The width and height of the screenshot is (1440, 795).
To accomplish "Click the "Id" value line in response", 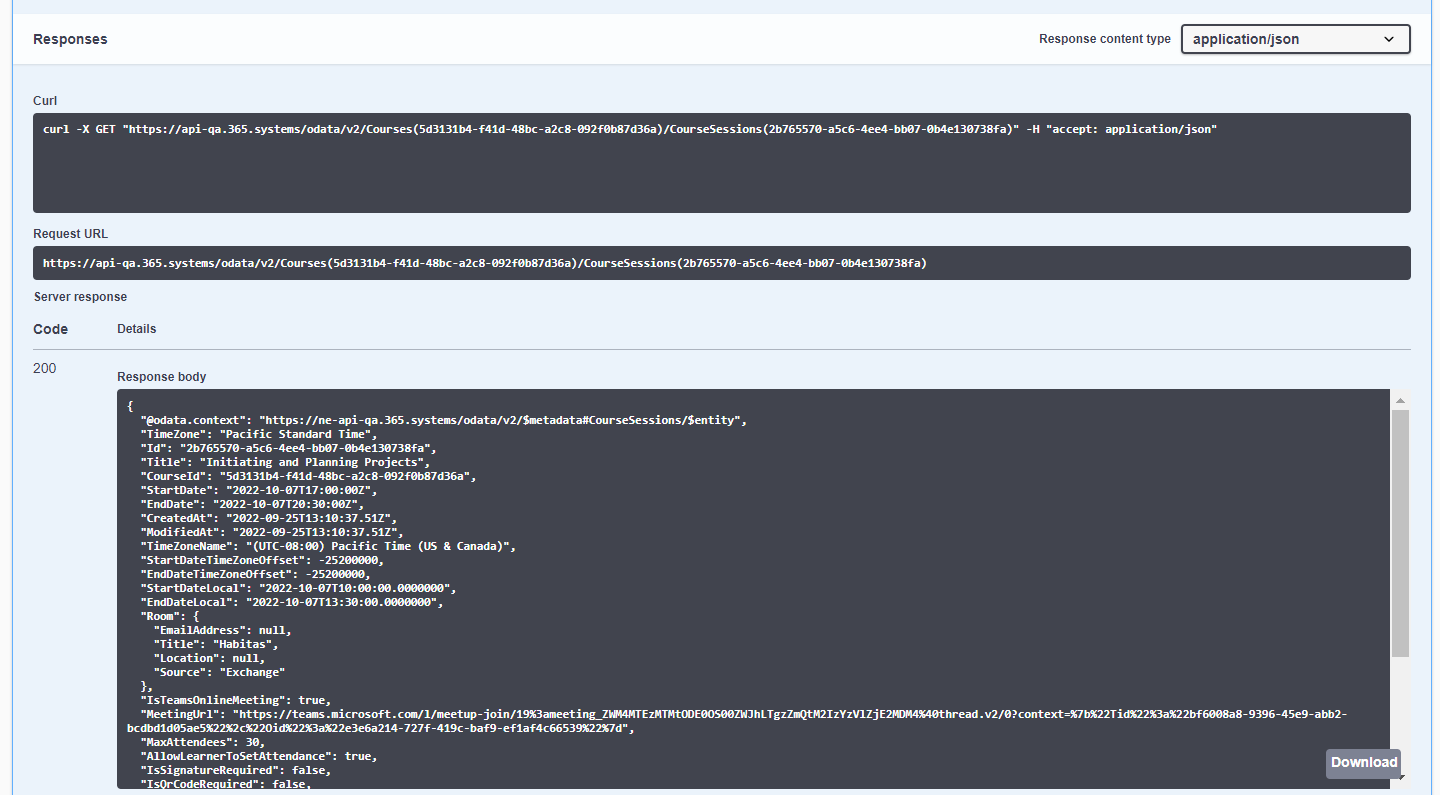I will click(288, 448).
